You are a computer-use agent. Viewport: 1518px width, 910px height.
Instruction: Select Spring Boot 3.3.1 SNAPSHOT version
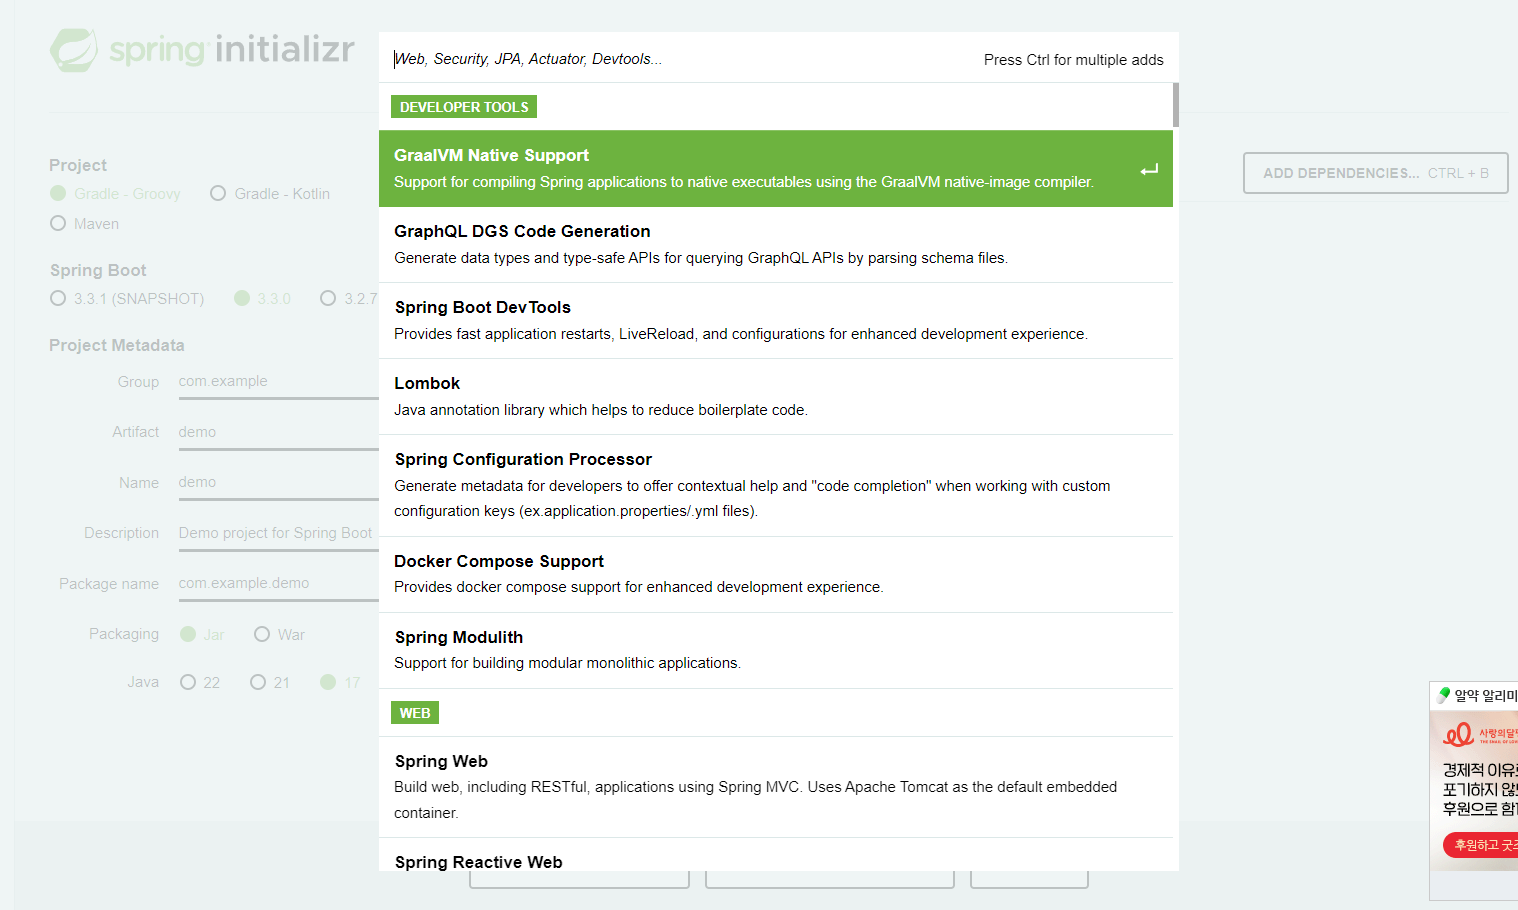click(57, 298)
